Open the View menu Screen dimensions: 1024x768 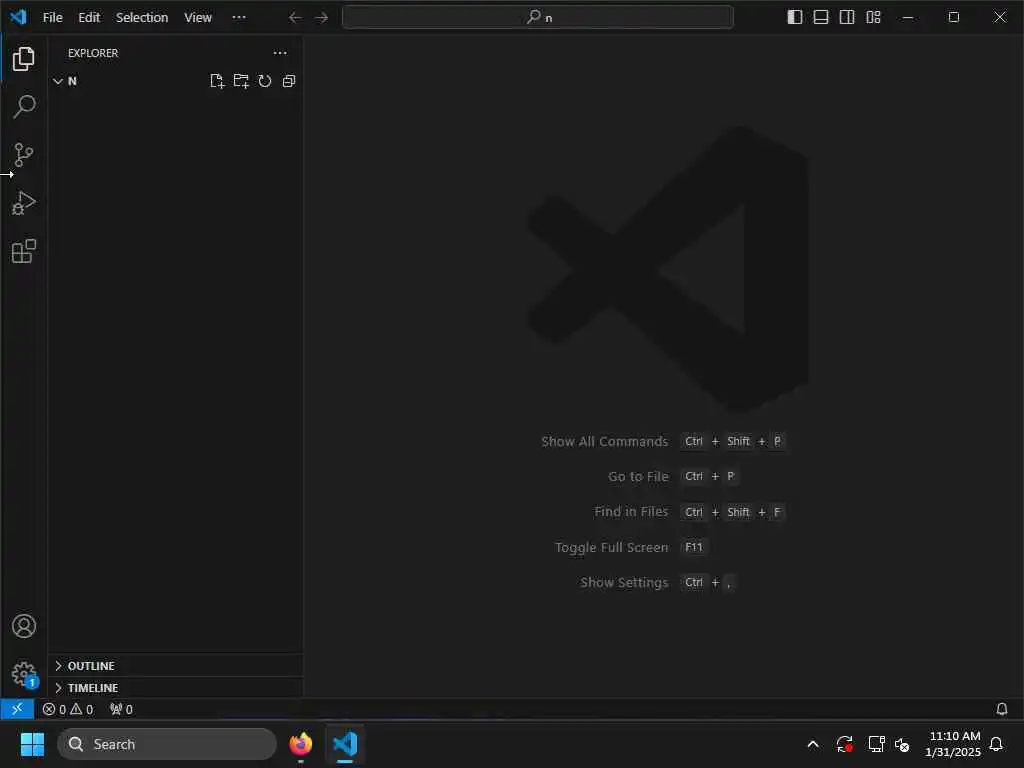pyautogui.click(x=198, y=18)
